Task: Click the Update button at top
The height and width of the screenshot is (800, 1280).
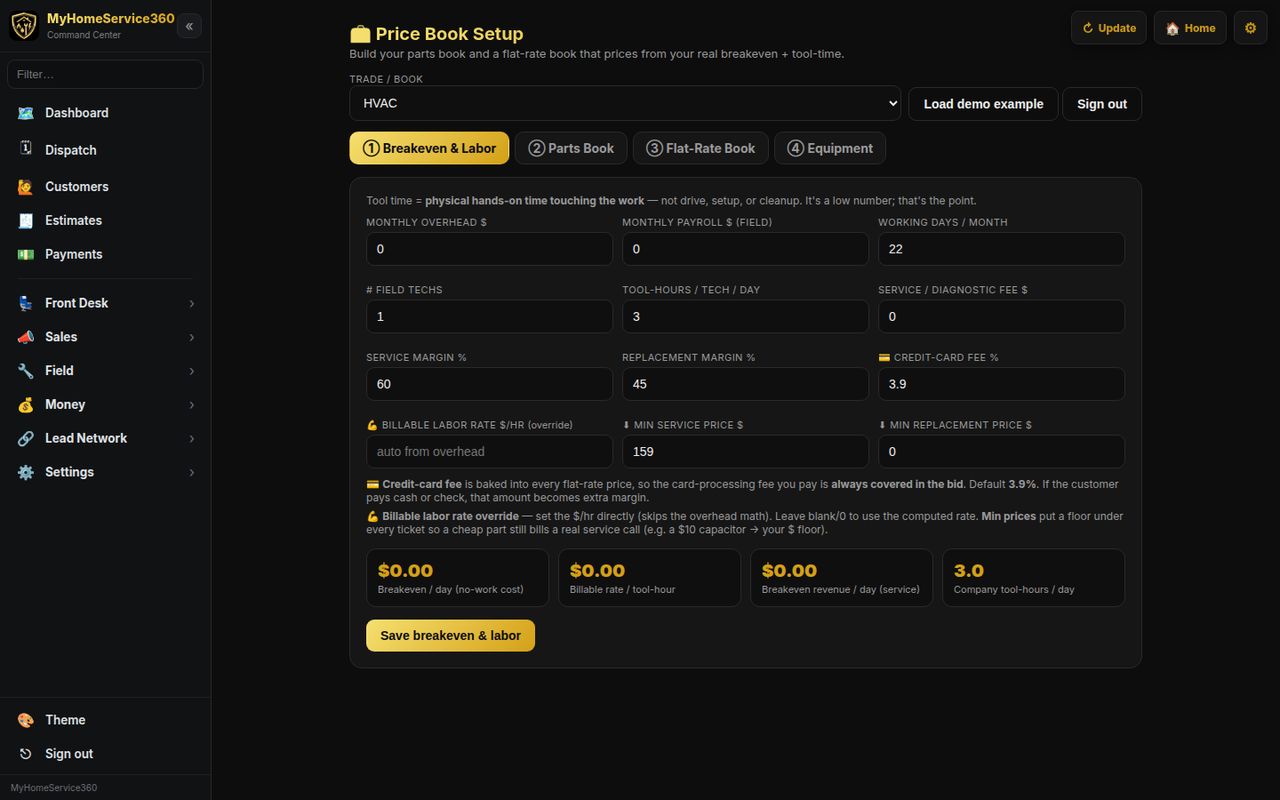Action: click(x=1109, y=28)
